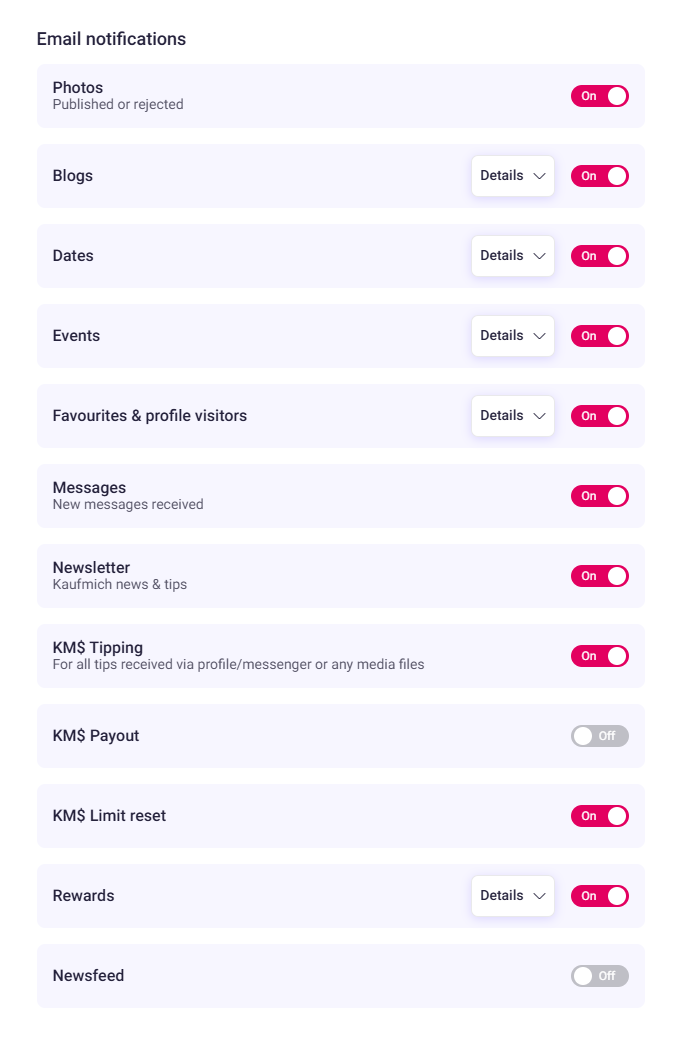The height and width of the screenshot is (1039, 682).
Task: Disable Messages email notifications
Action: click(599, 496)
